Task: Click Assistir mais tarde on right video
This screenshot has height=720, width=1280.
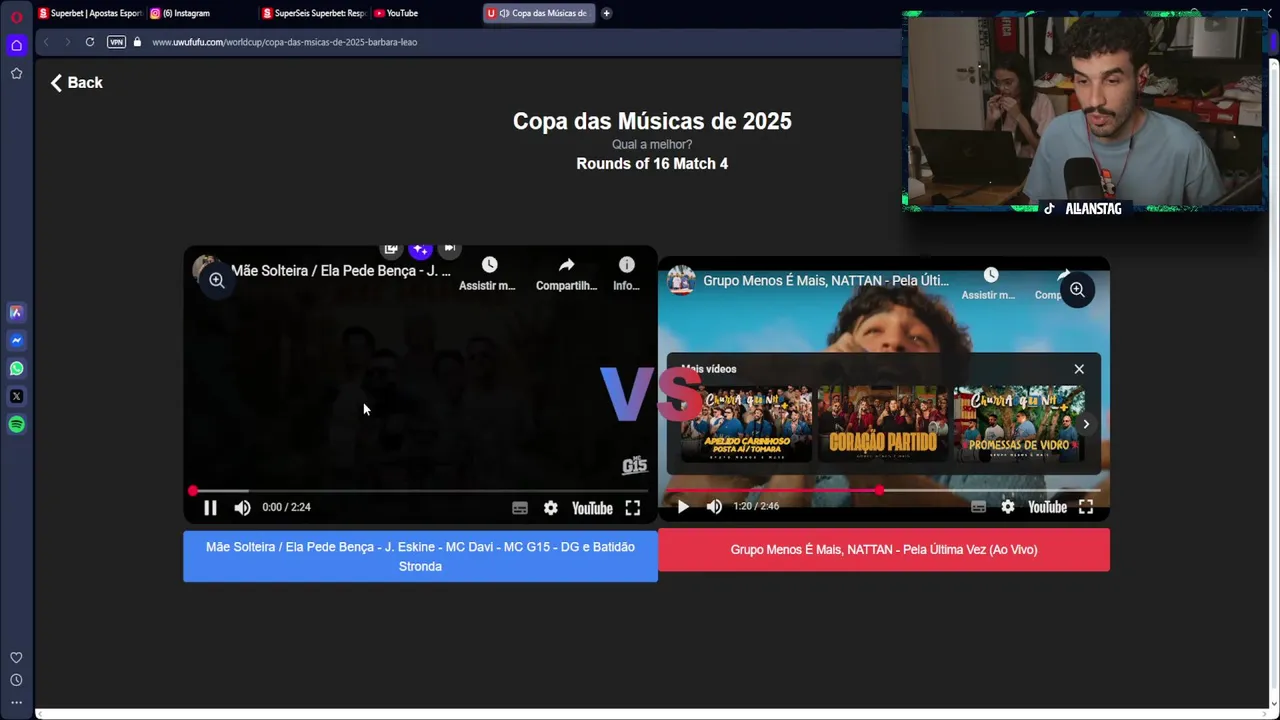Action: click(x=989, y=283)
